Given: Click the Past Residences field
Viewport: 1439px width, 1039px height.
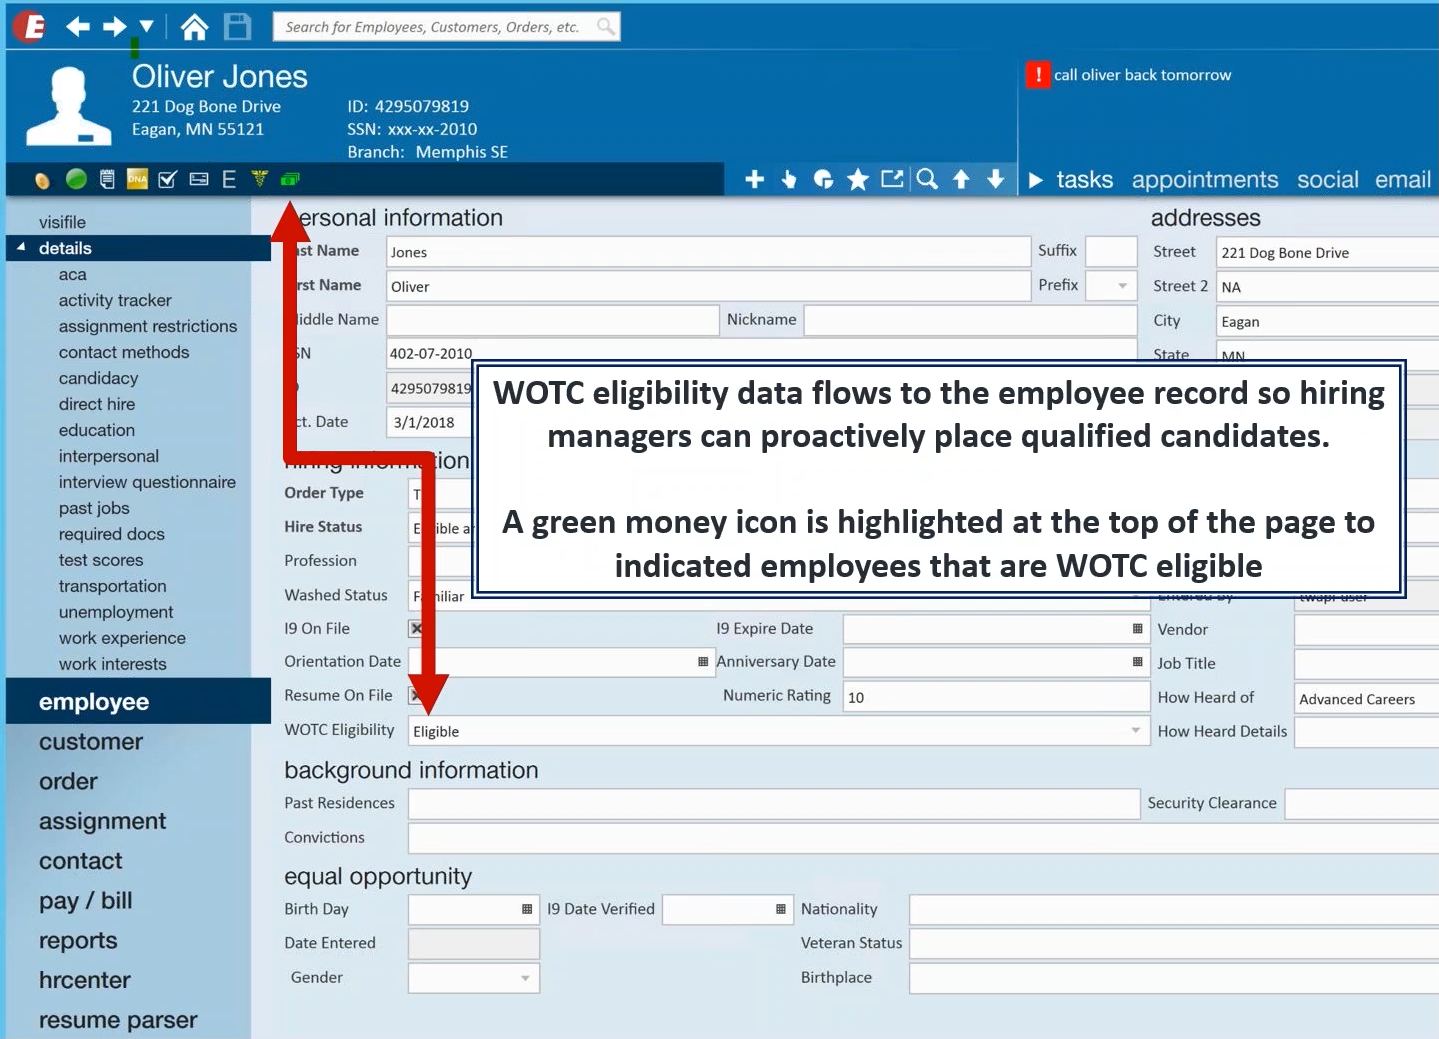Looking at the screenshot, I should [x=774, y=804].
